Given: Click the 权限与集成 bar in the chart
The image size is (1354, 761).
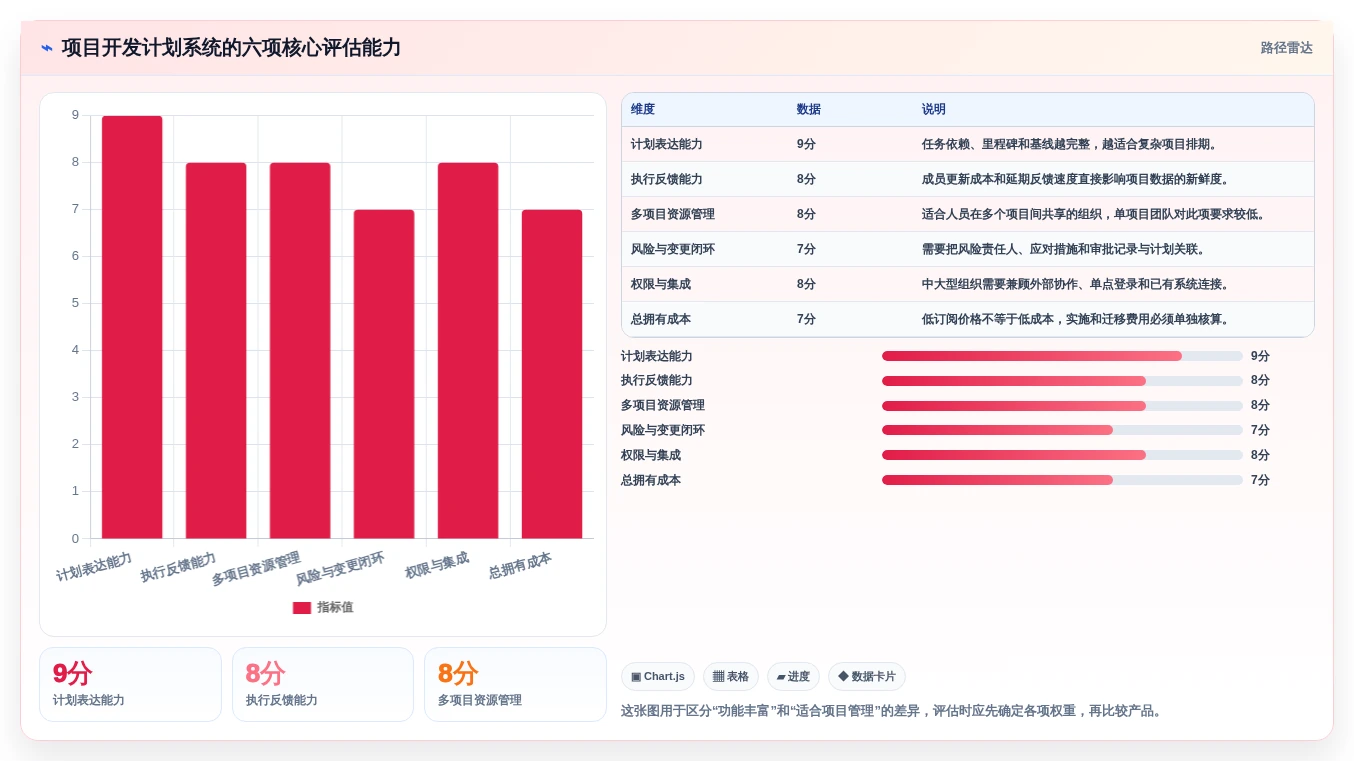Looking at the screenshot, I should pyautogui.click(x=468, y=350).
